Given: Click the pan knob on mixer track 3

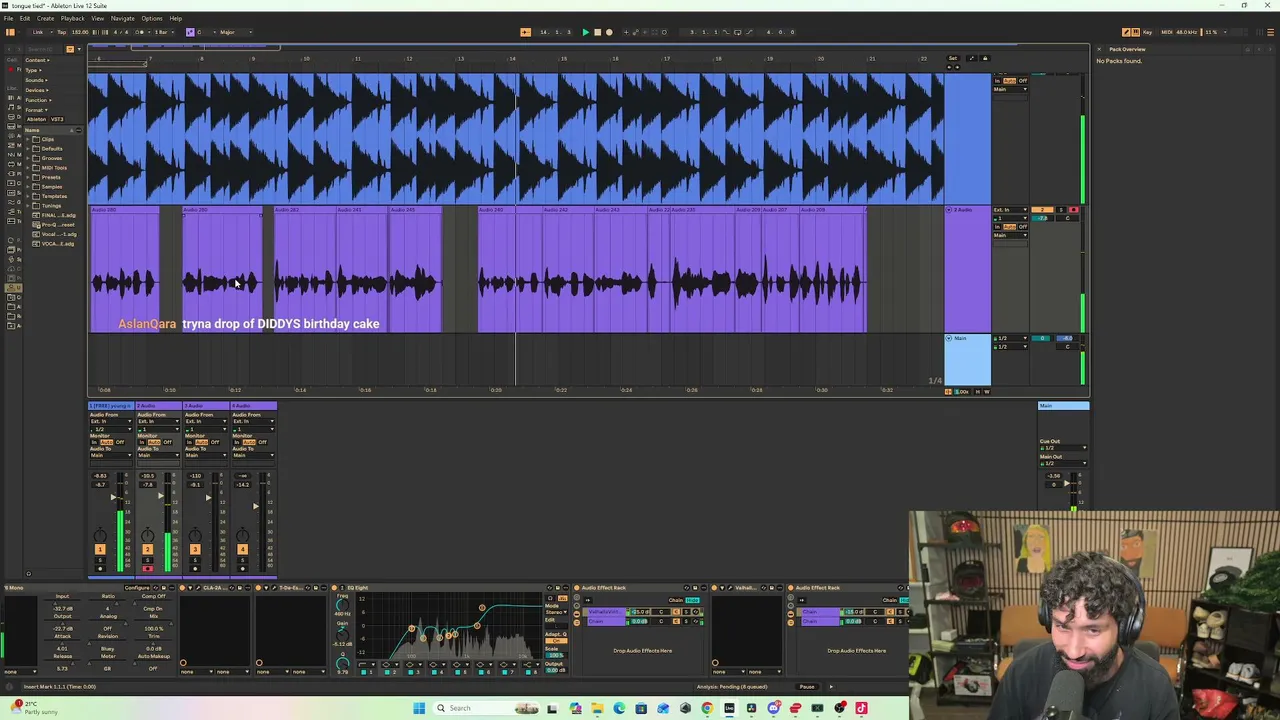Looking at the screenshot, I should [x=195, y=534].
